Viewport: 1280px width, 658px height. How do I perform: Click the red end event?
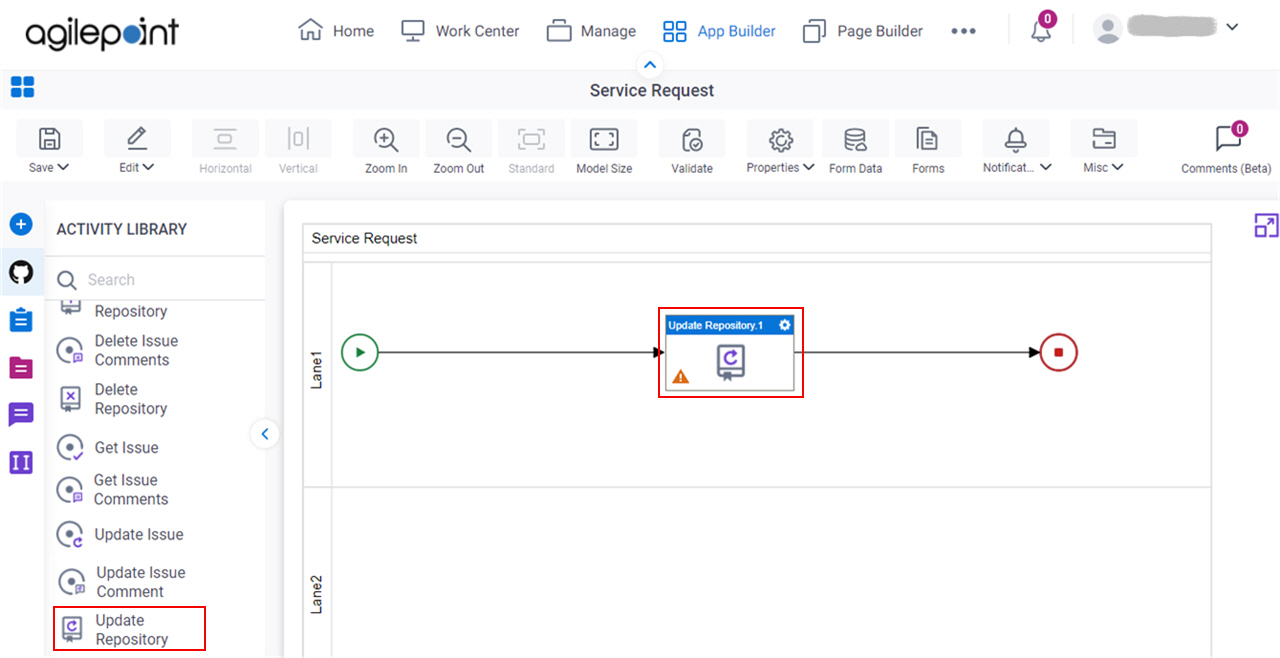1058,352
